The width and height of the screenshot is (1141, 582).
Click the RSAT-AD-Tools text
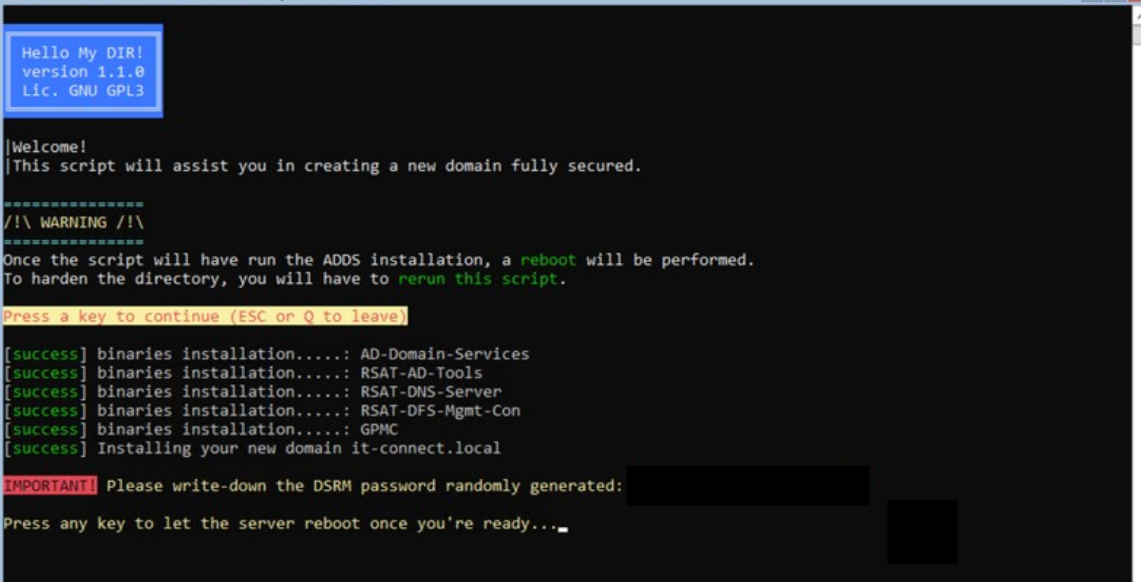(421, 373)
